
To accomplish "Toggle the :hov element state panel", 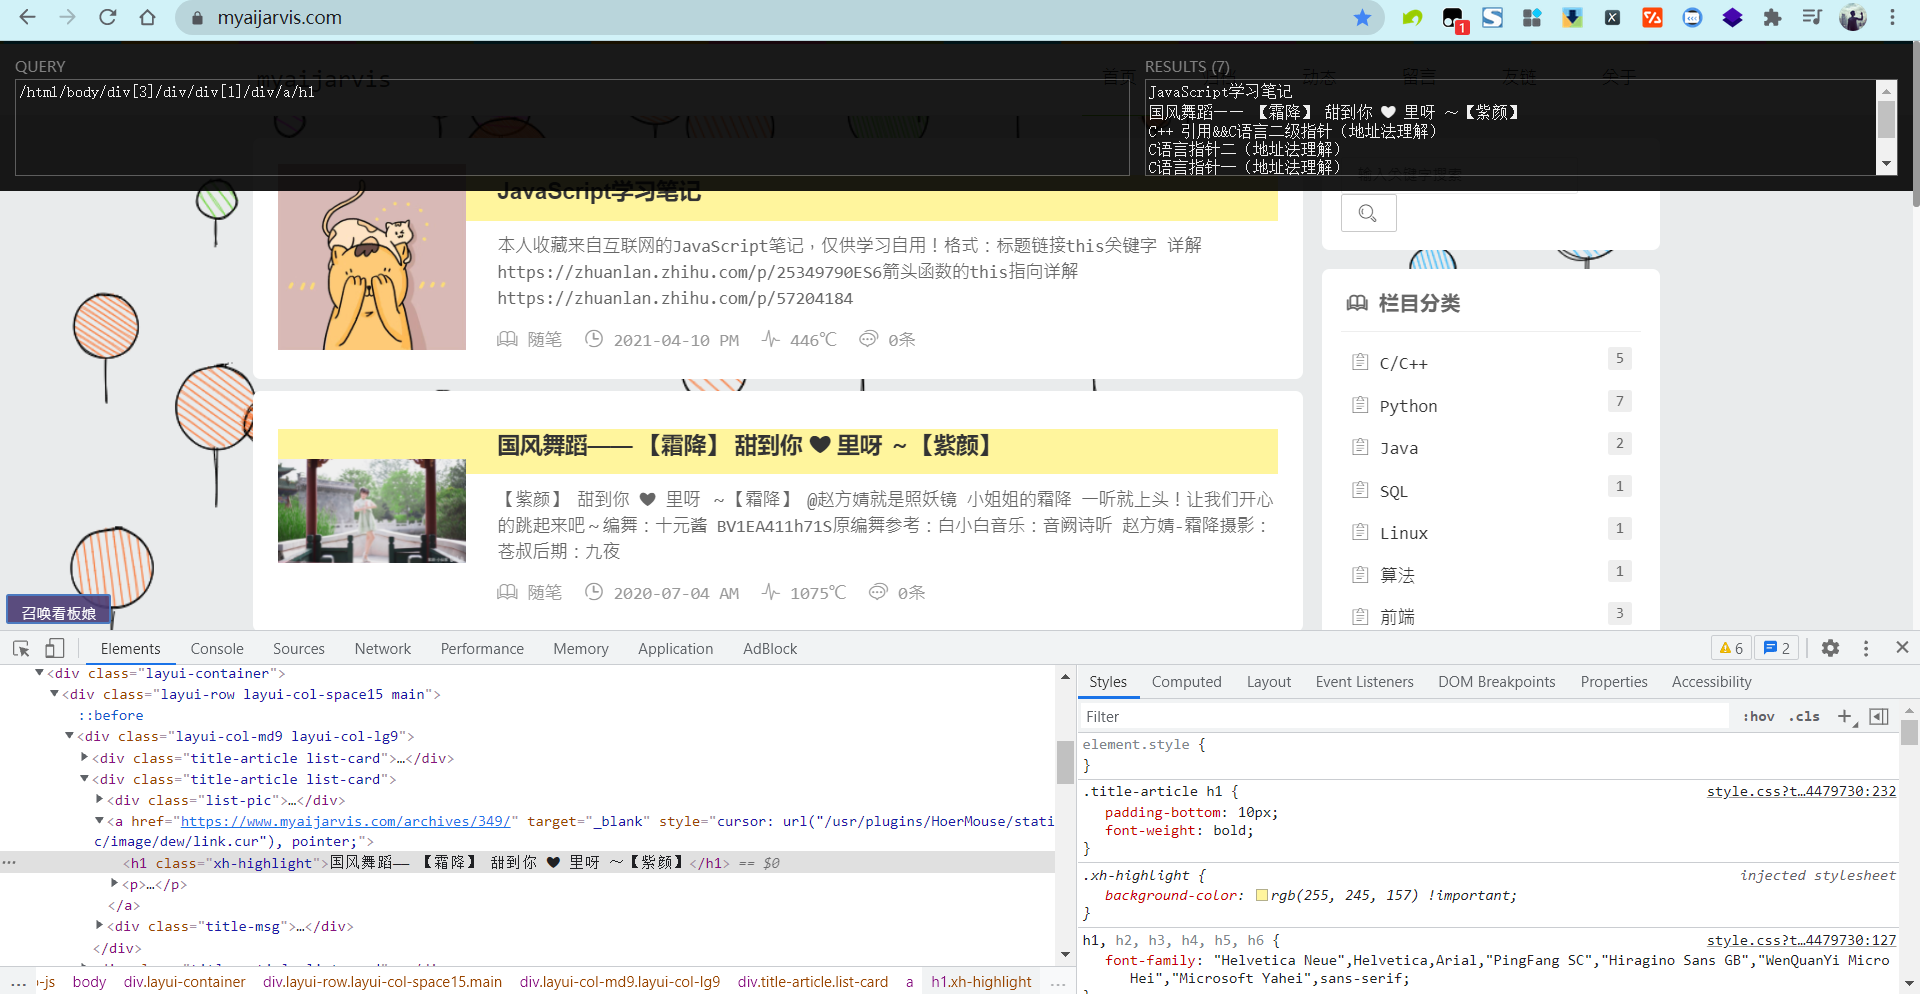I will pos(1758,716).
